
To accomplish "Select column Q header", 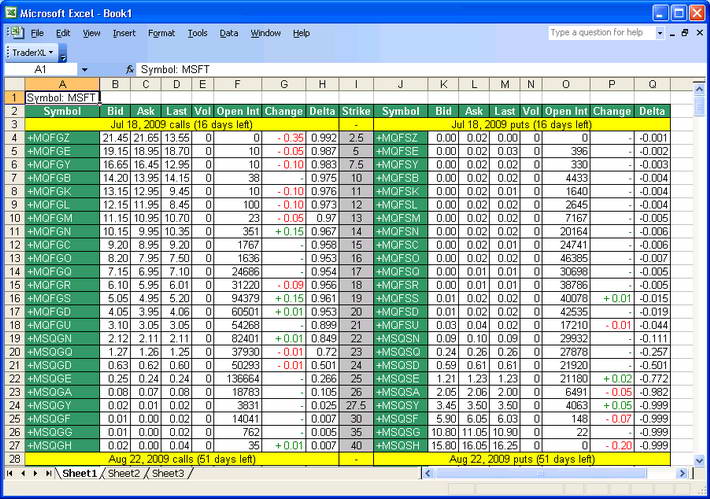I will [652, 84].
